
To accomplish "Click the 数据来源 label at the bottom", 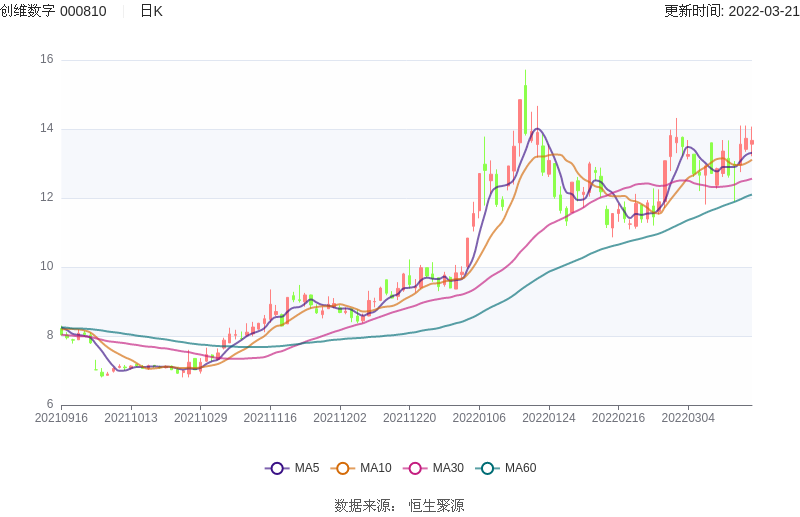I will pyautogui.click(x=363, y=506).
